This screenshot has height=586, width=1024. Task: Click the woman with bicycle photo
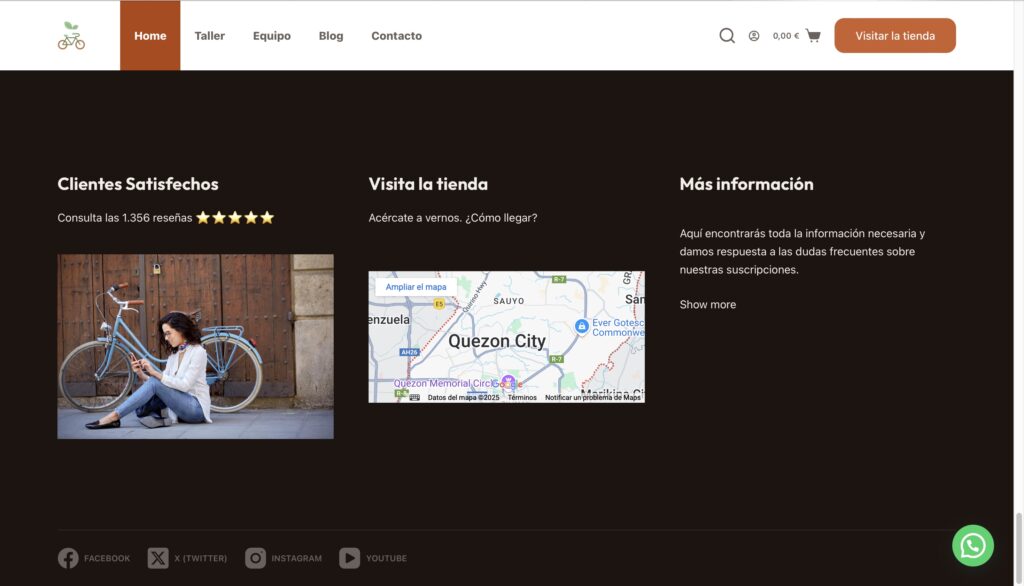pyautogui.click(x=195, y=346)
